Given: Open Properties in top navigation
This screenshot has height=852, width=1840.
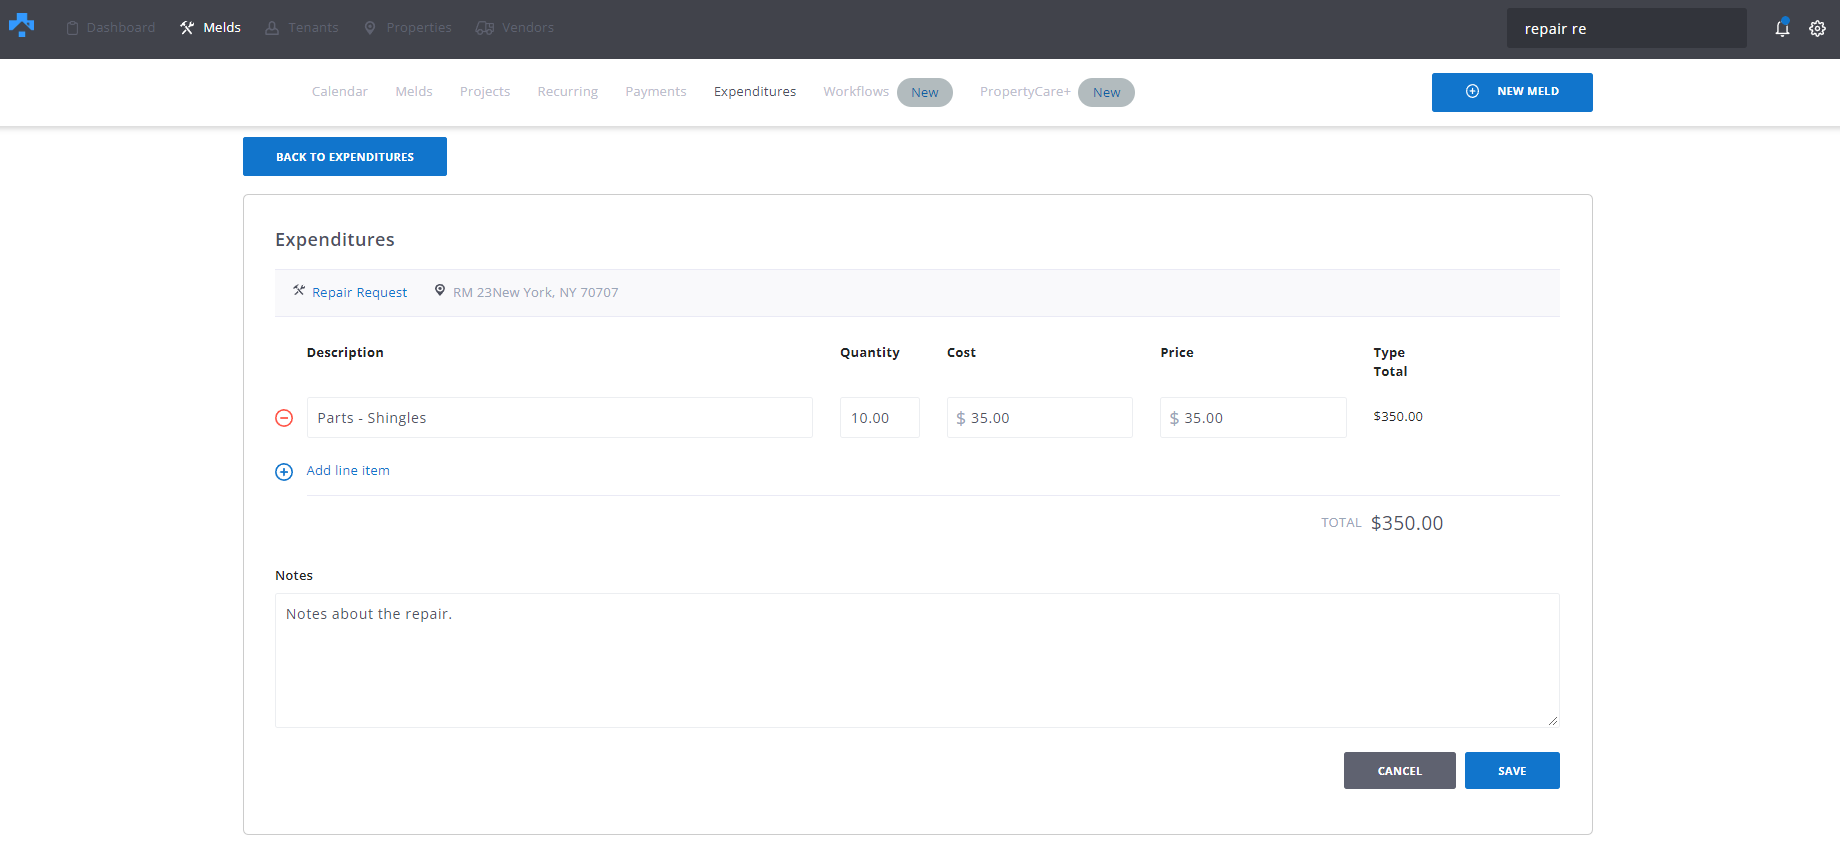Looking at the screenshot, I should [419, 28].
